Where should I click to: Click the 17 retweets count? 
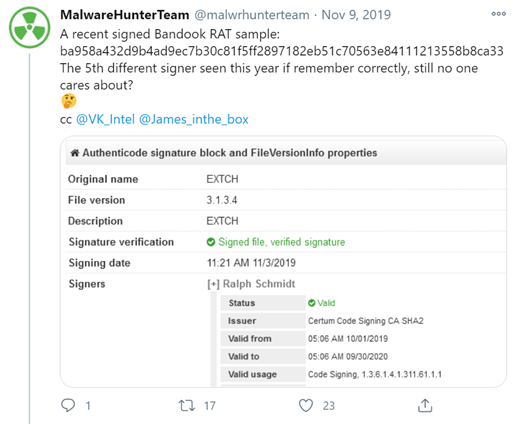210,406
